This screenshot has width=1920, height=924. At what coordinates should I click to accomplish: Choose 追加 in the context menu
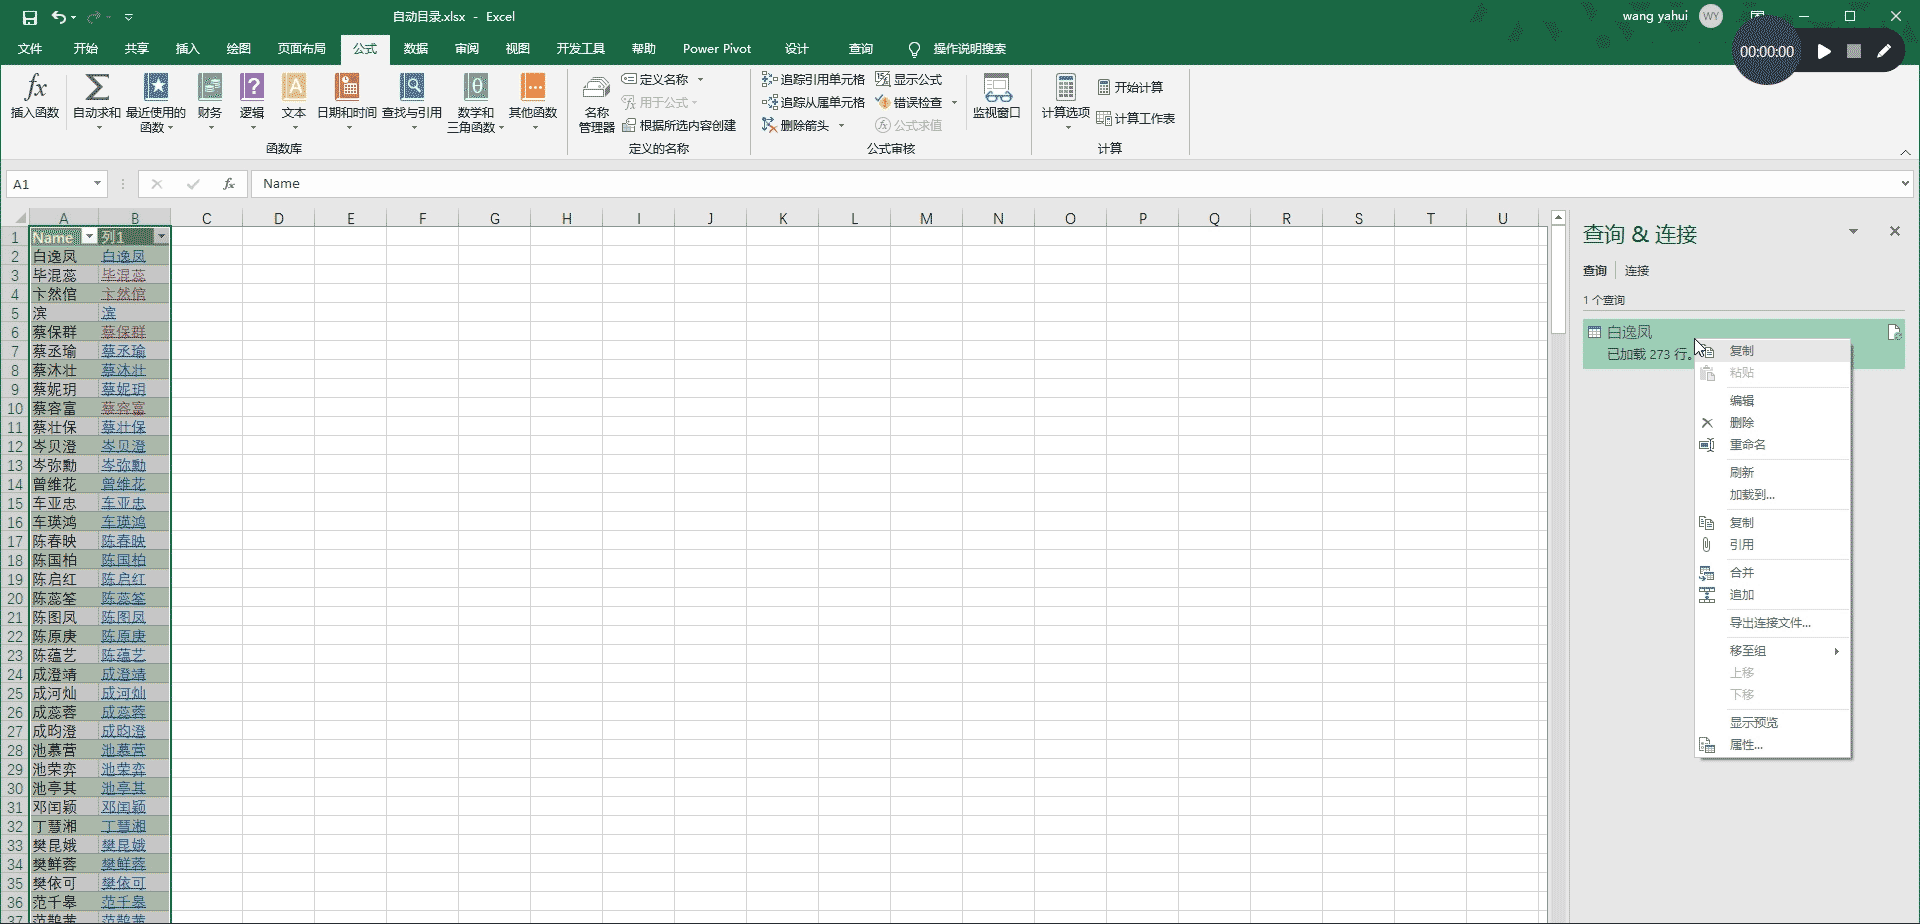click(x=1773, y=595)
